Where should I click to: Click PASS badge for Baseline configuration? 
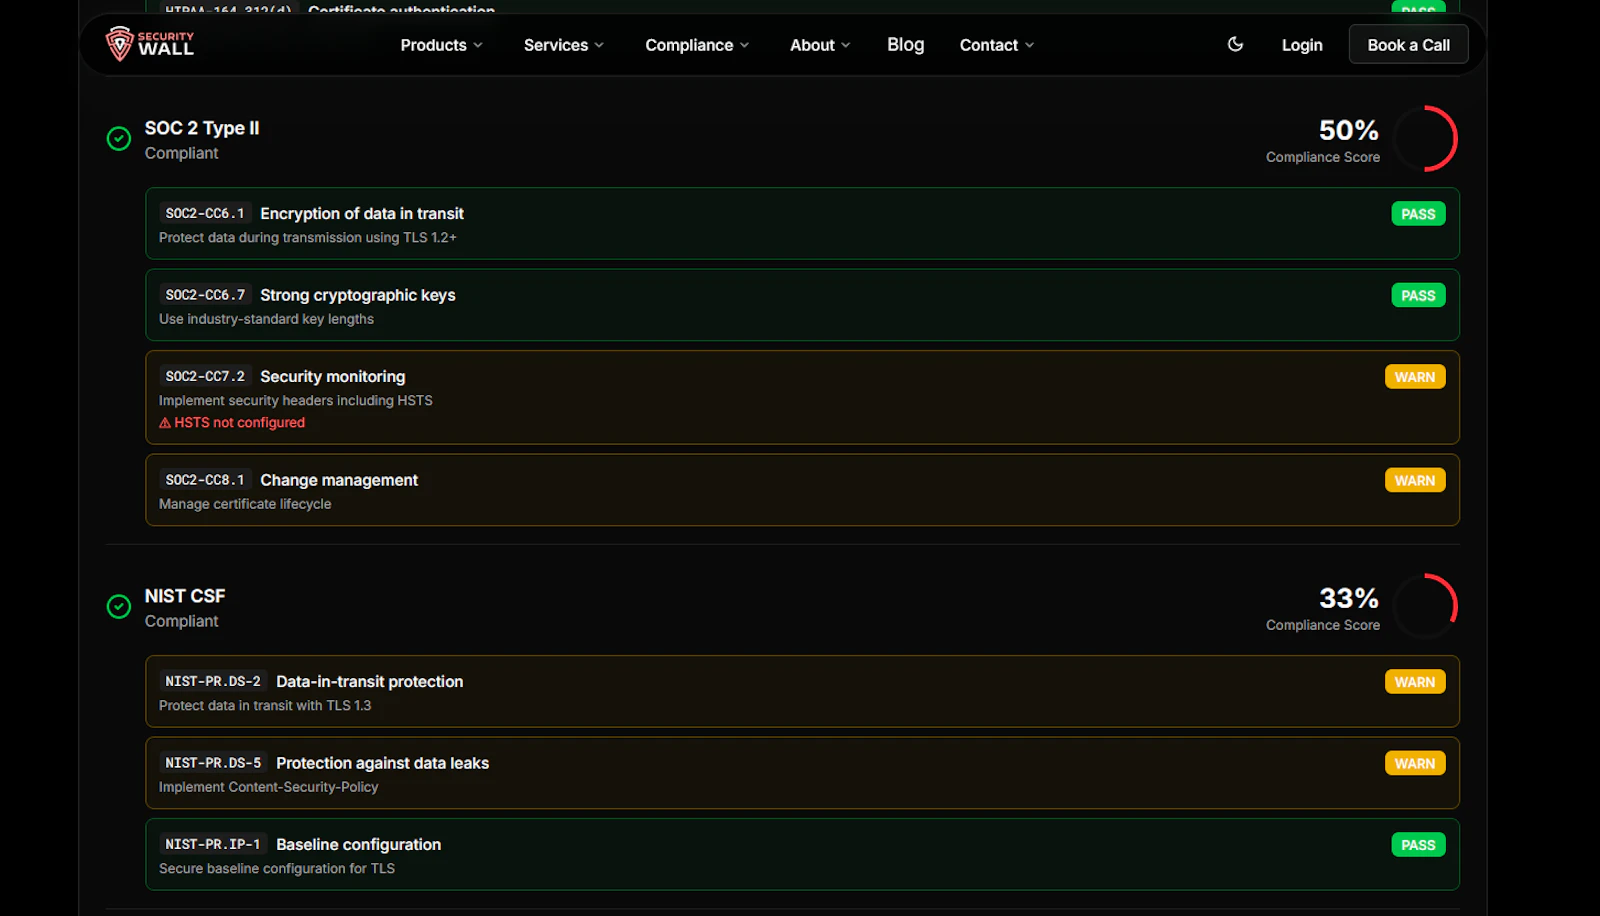1418,845
